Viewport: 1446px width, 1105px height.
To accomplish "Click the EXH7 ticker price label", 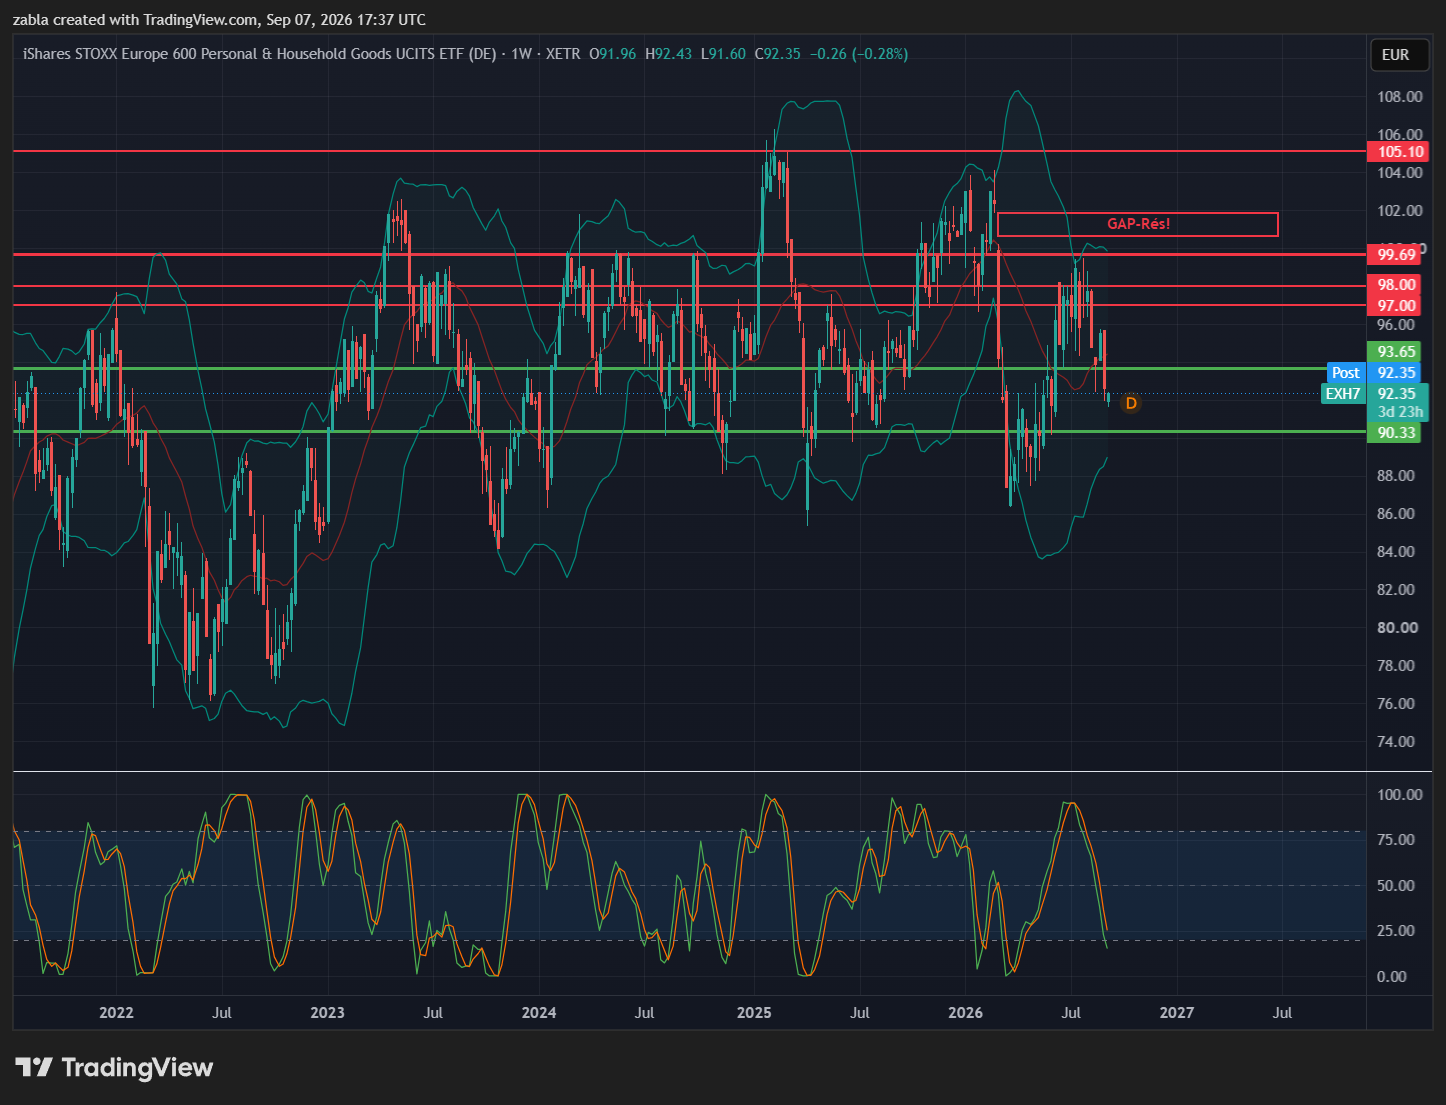I will click(x=1374, y=394).
